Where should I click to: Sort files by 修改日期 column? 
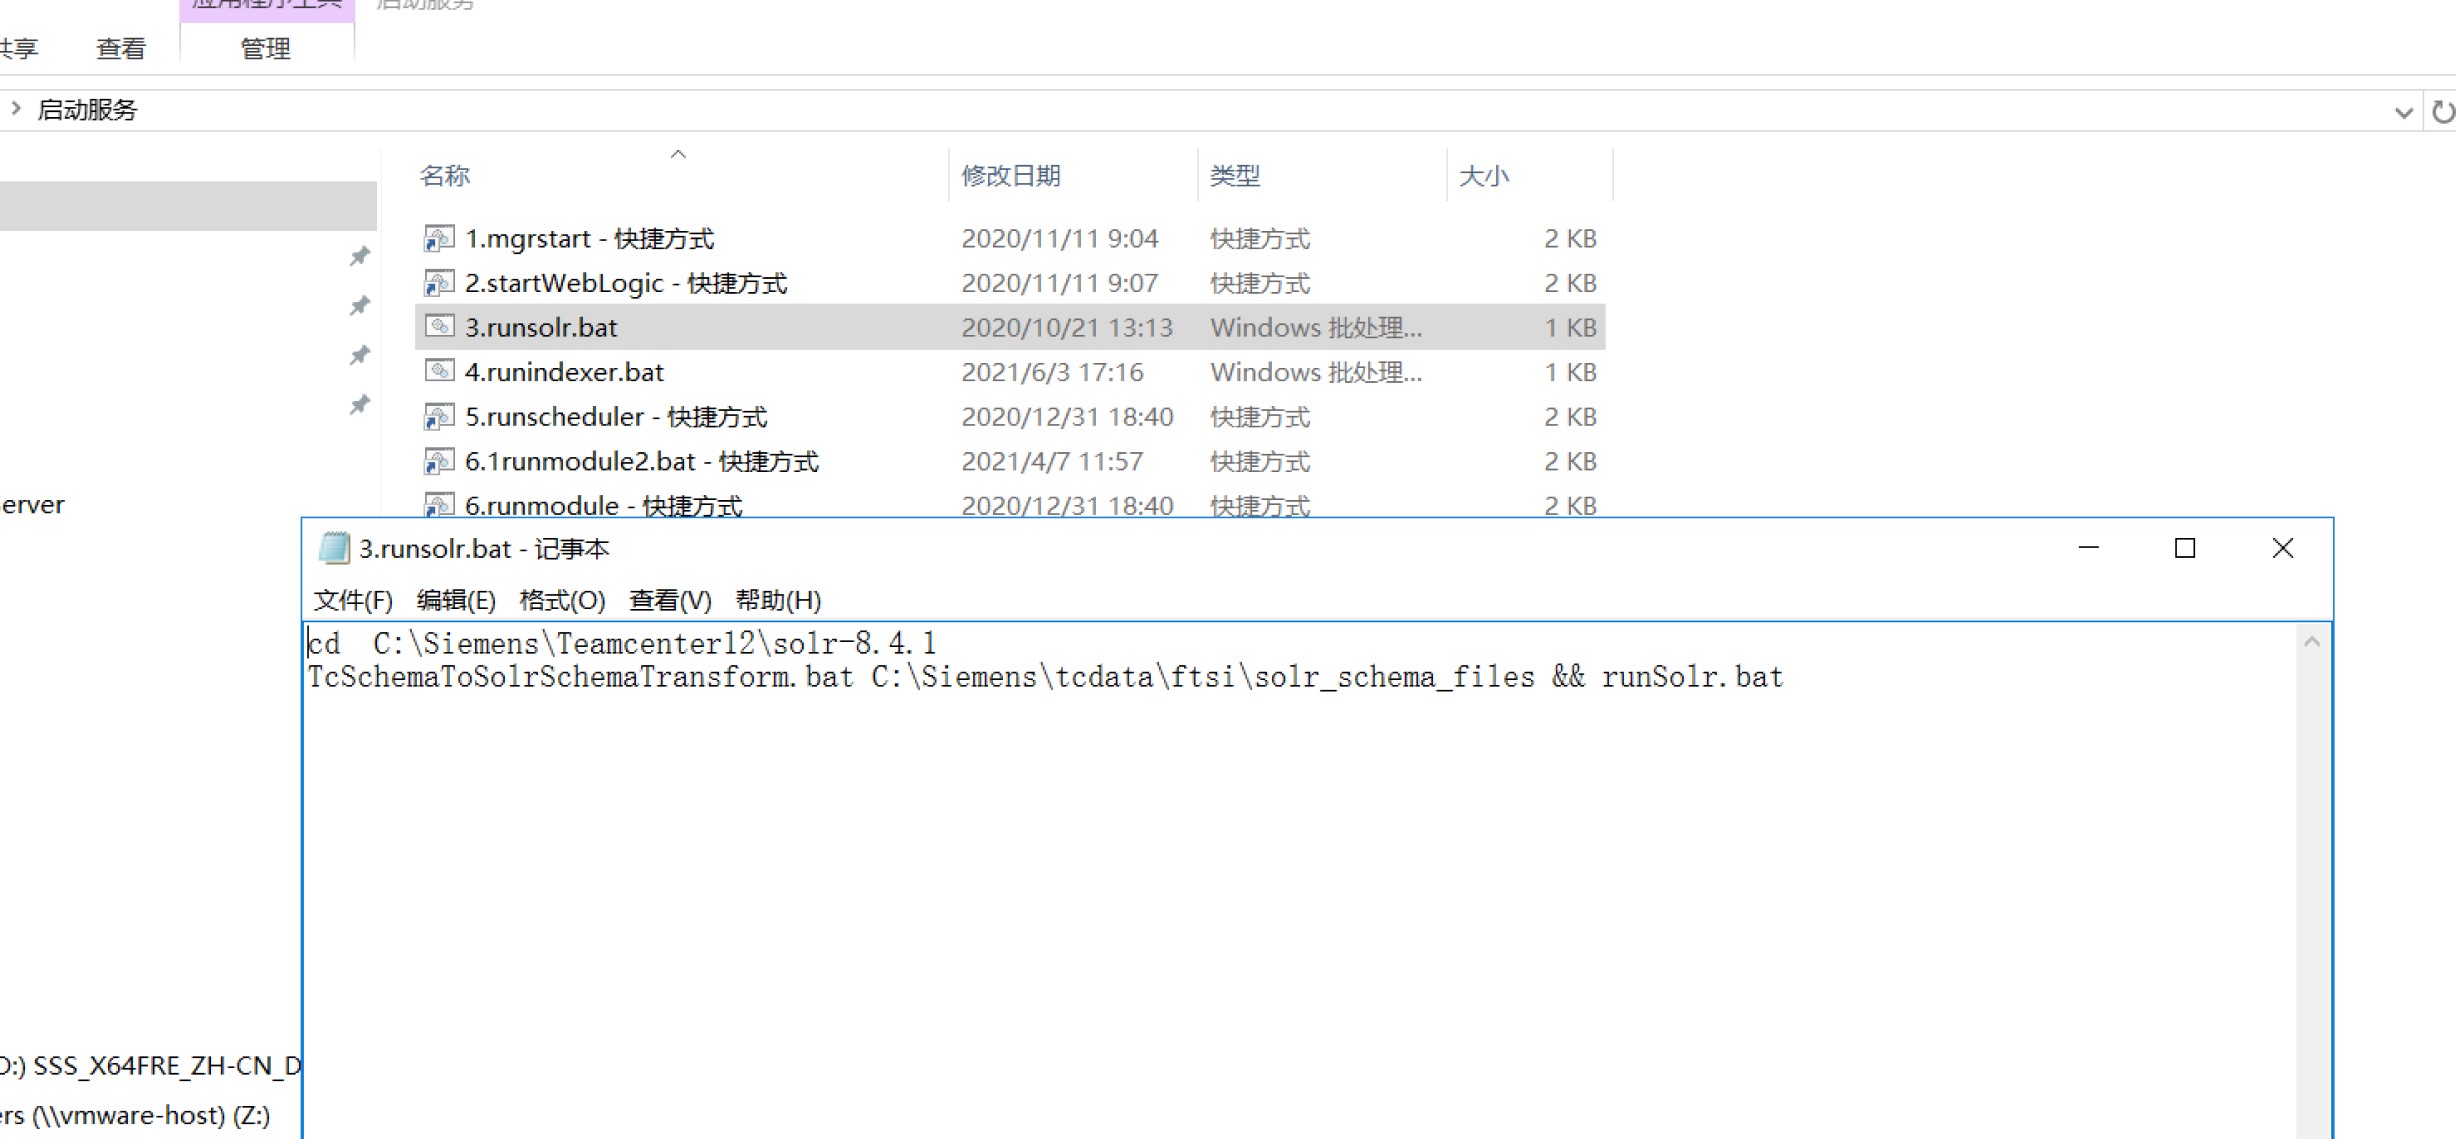1011,176
